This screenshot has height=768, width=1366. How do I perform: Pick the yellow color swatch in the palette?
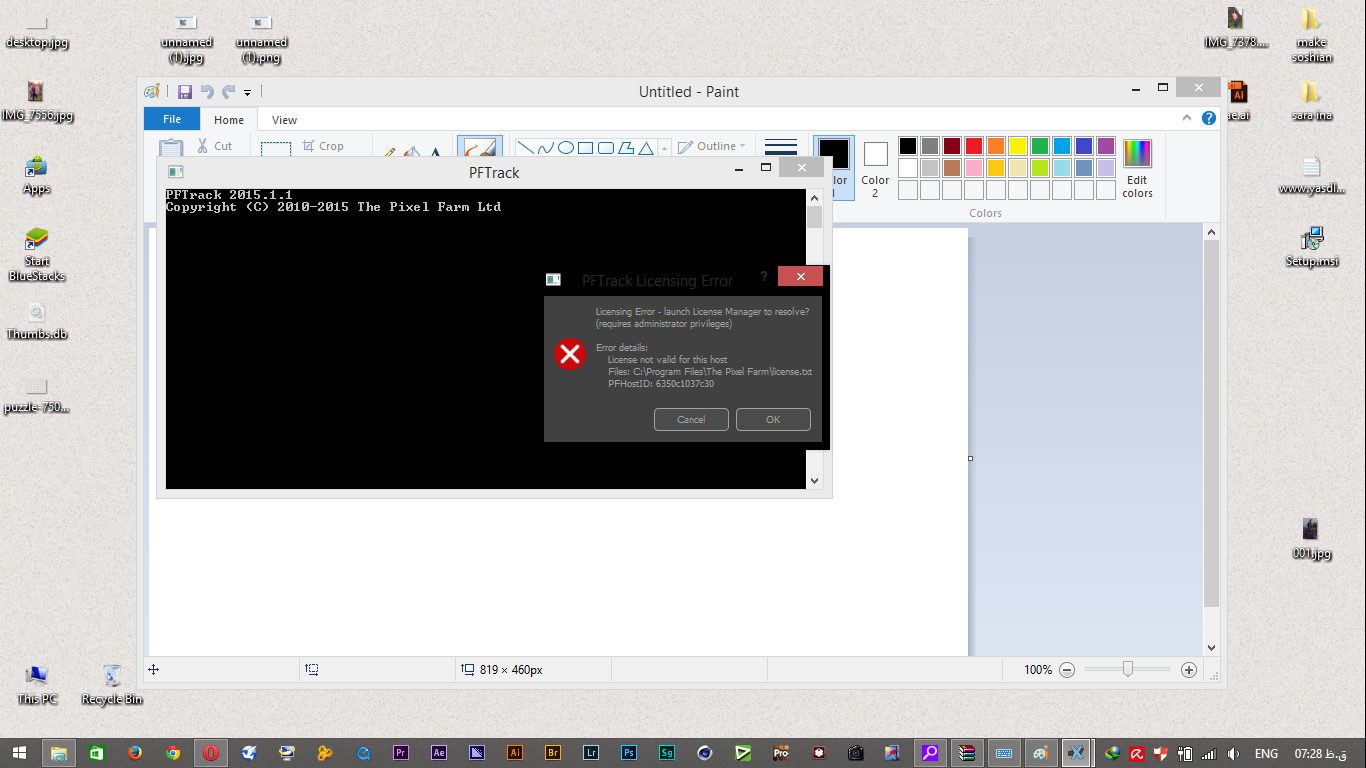pyautogui.click(x=1017, y=146)
